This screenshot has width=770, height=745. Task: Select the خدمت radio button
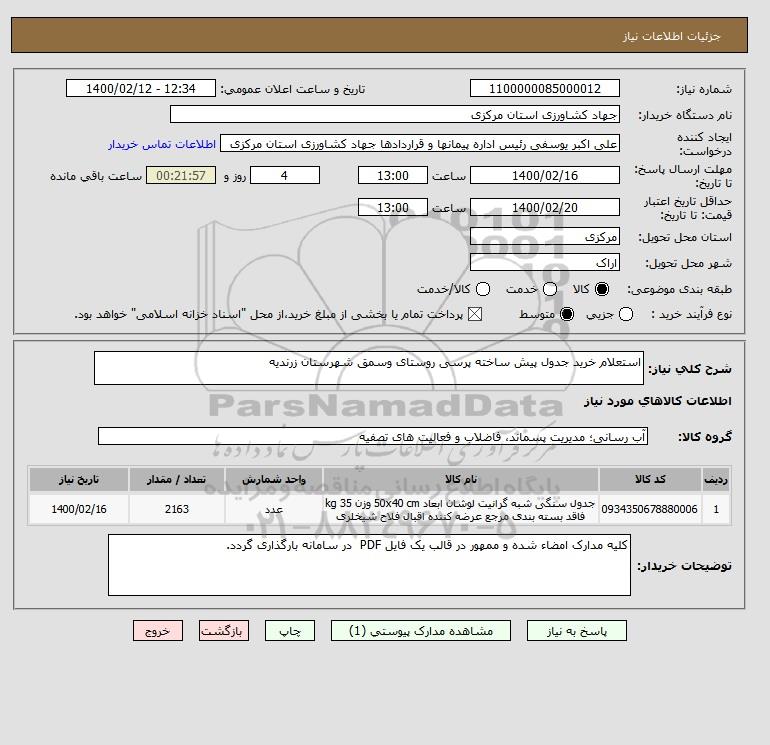[550, 289]
